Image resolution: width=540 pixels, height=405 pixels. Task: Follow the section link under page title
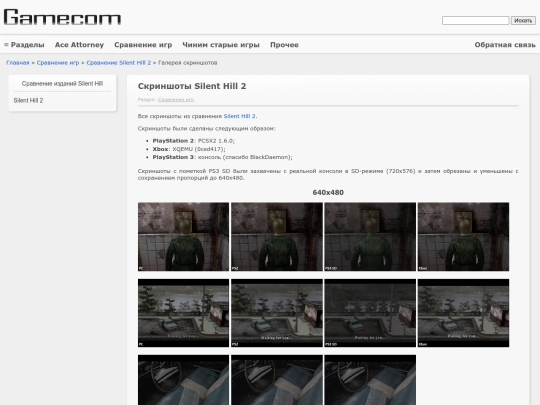176,100
